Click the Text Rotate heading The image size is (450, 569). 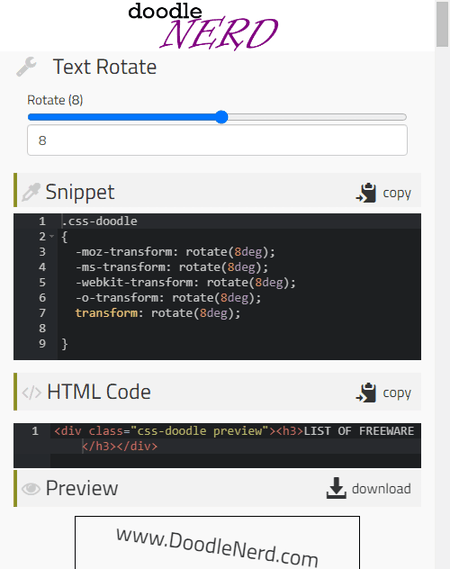pos(105,67)
